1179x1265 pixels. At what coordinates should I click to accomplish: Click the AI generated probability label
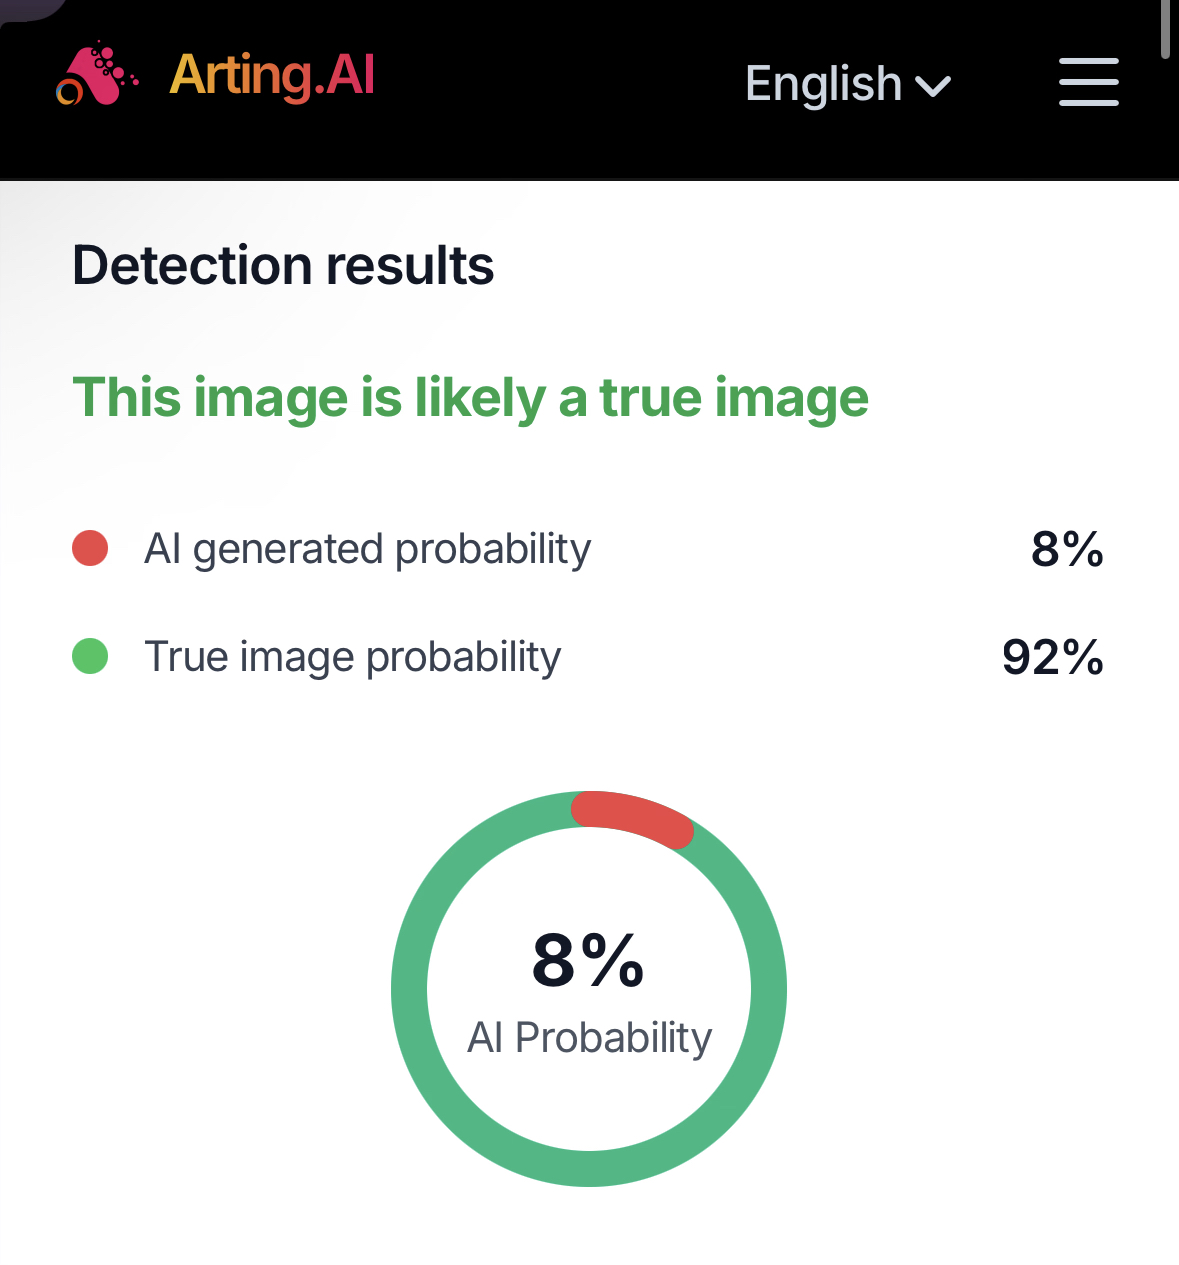coord(367,549)
